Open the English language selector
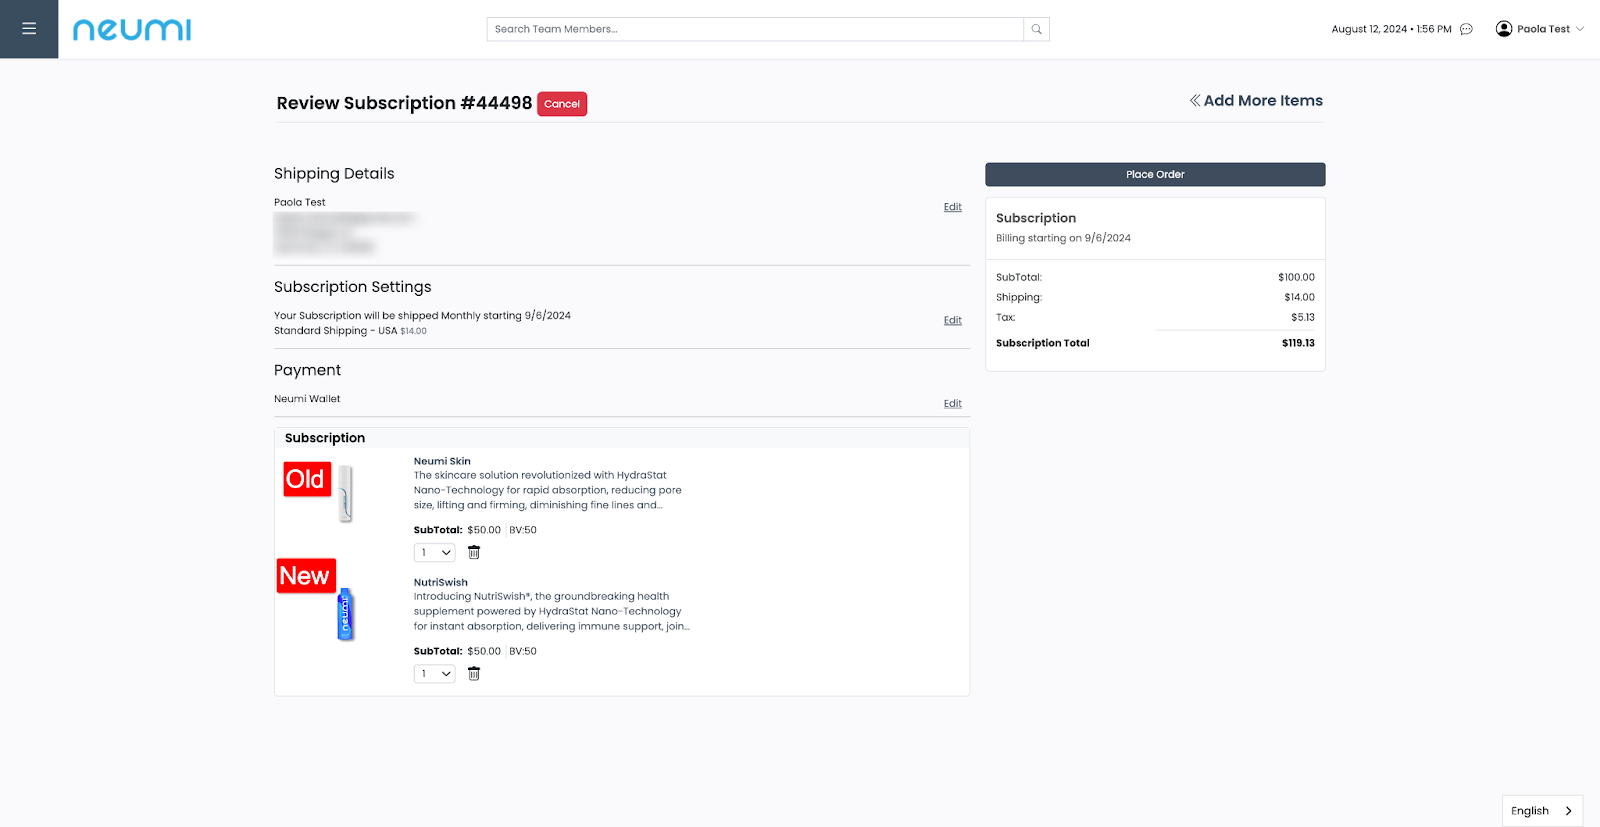This screenshot has height=827, width=1600. [1541, 811]
